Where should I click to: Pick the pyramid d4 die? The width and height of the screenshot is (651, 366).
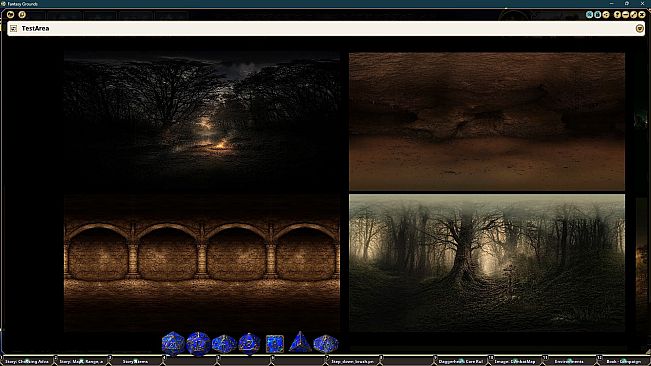coord(300,343)
